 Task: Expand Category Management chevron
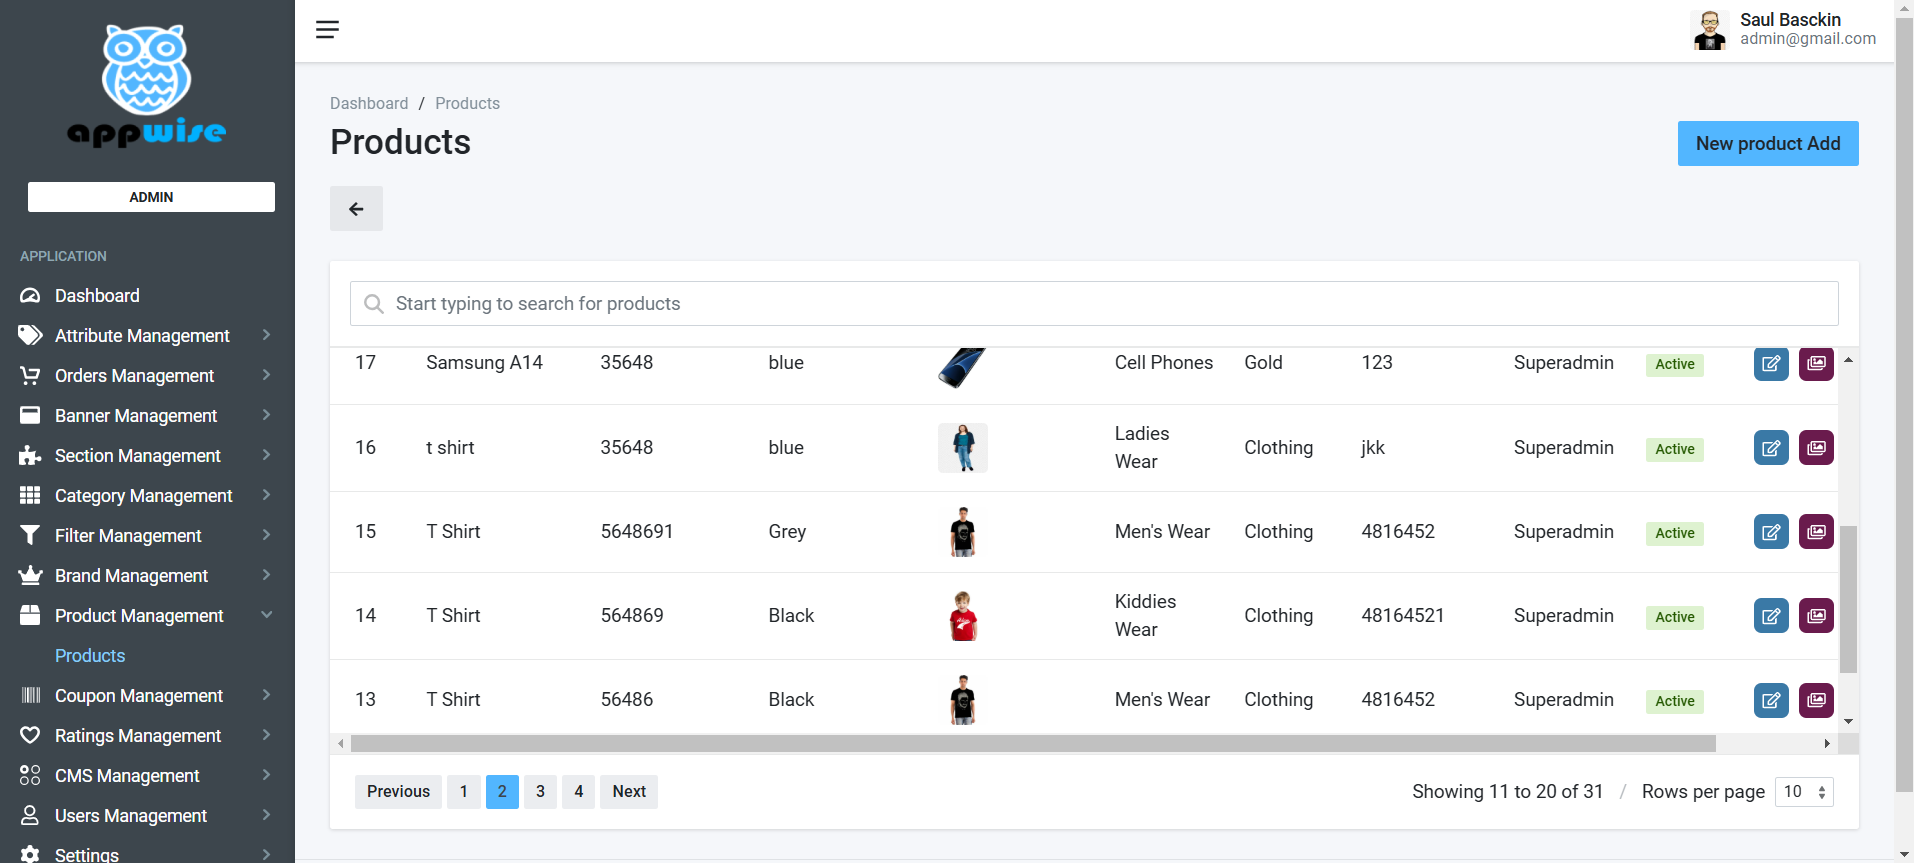266,495
